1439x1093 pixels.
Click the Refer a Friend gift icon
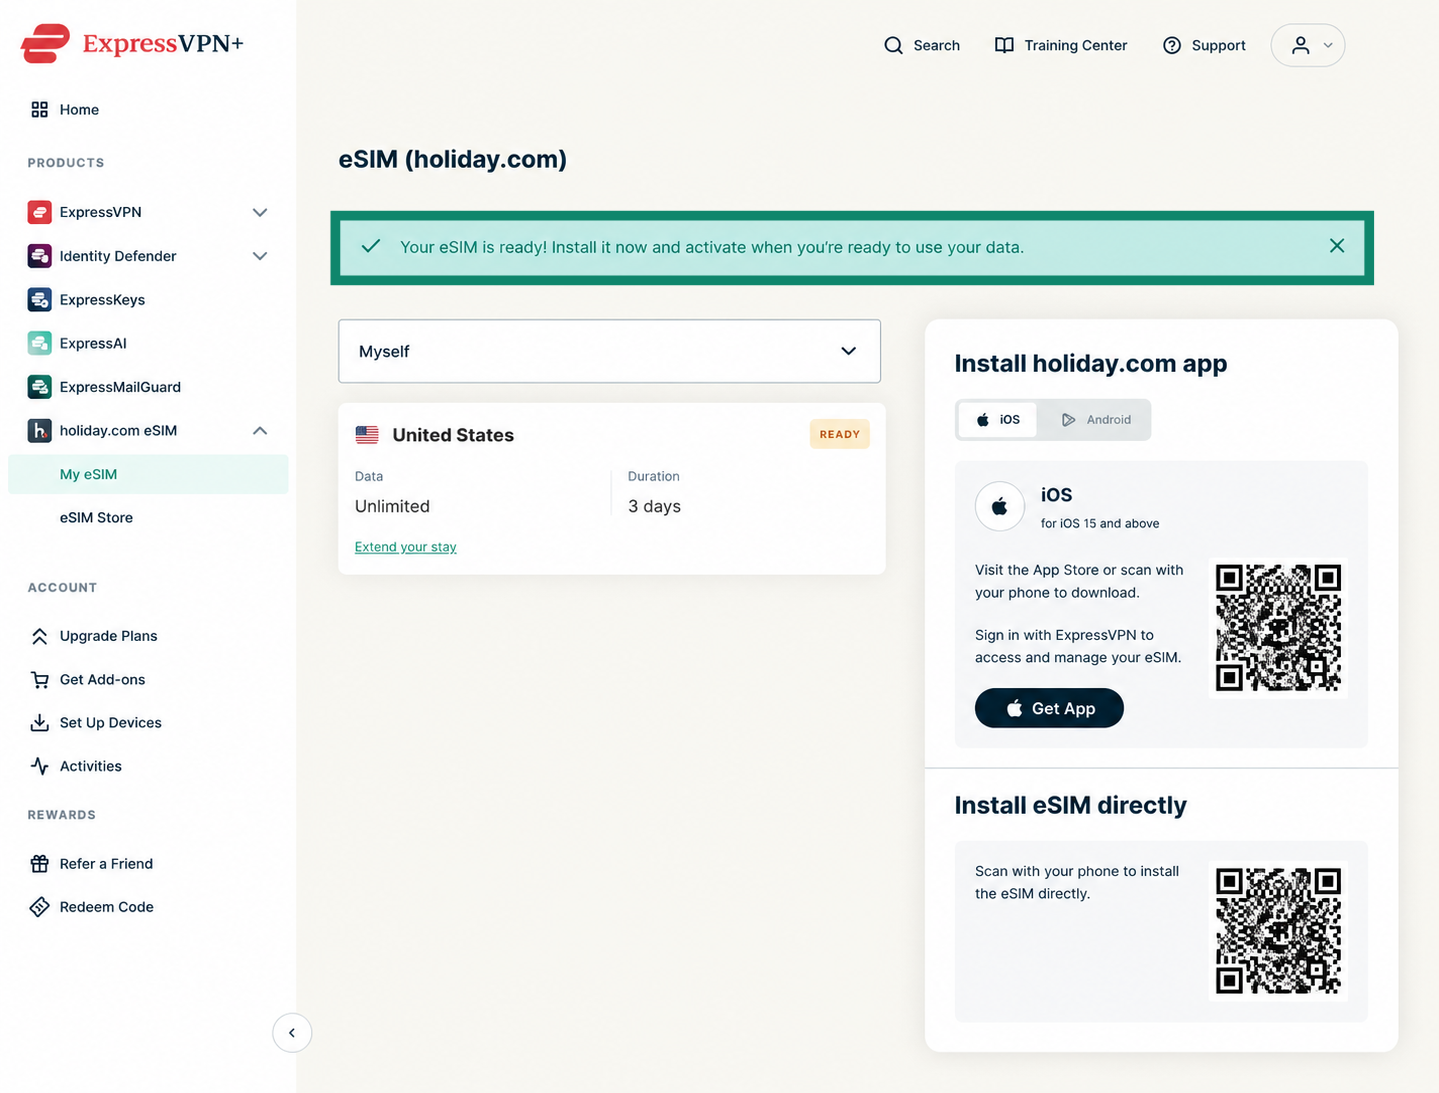(x=39, y=863)
